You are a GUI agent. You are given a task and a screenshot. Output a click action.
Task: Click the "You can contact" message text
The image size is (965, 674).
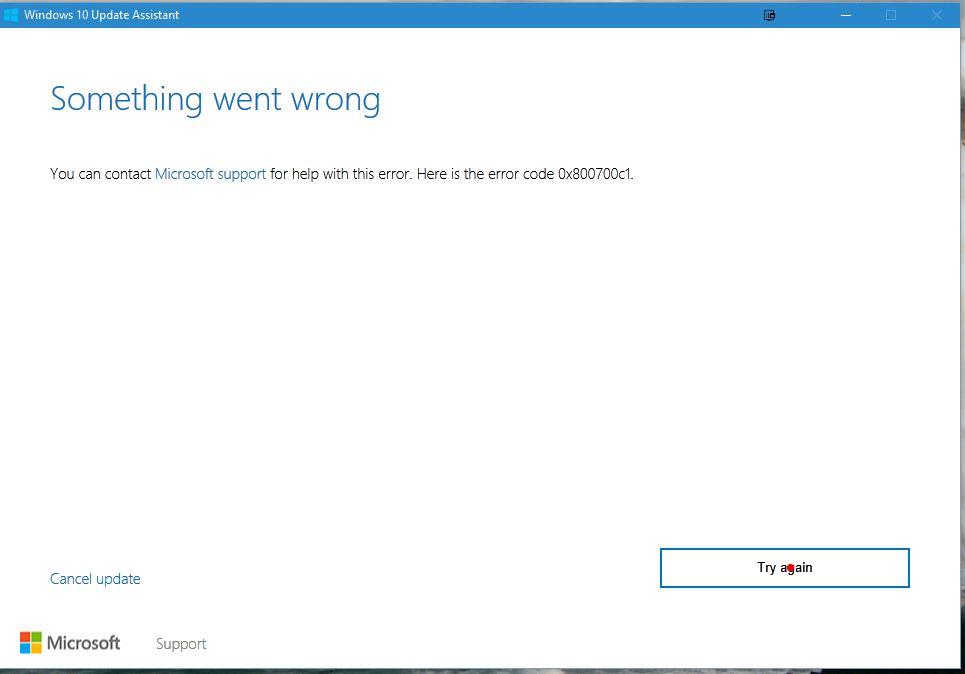tap(101, 174)
